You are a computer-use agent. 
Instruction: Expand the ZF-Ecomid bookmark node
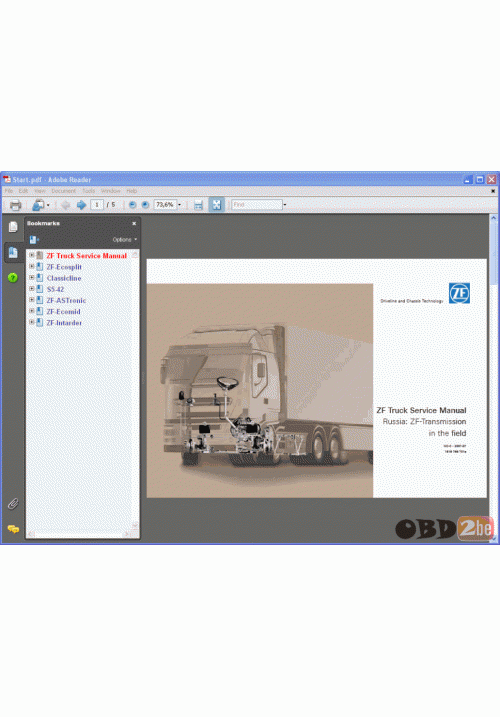[x=32, y=311]
